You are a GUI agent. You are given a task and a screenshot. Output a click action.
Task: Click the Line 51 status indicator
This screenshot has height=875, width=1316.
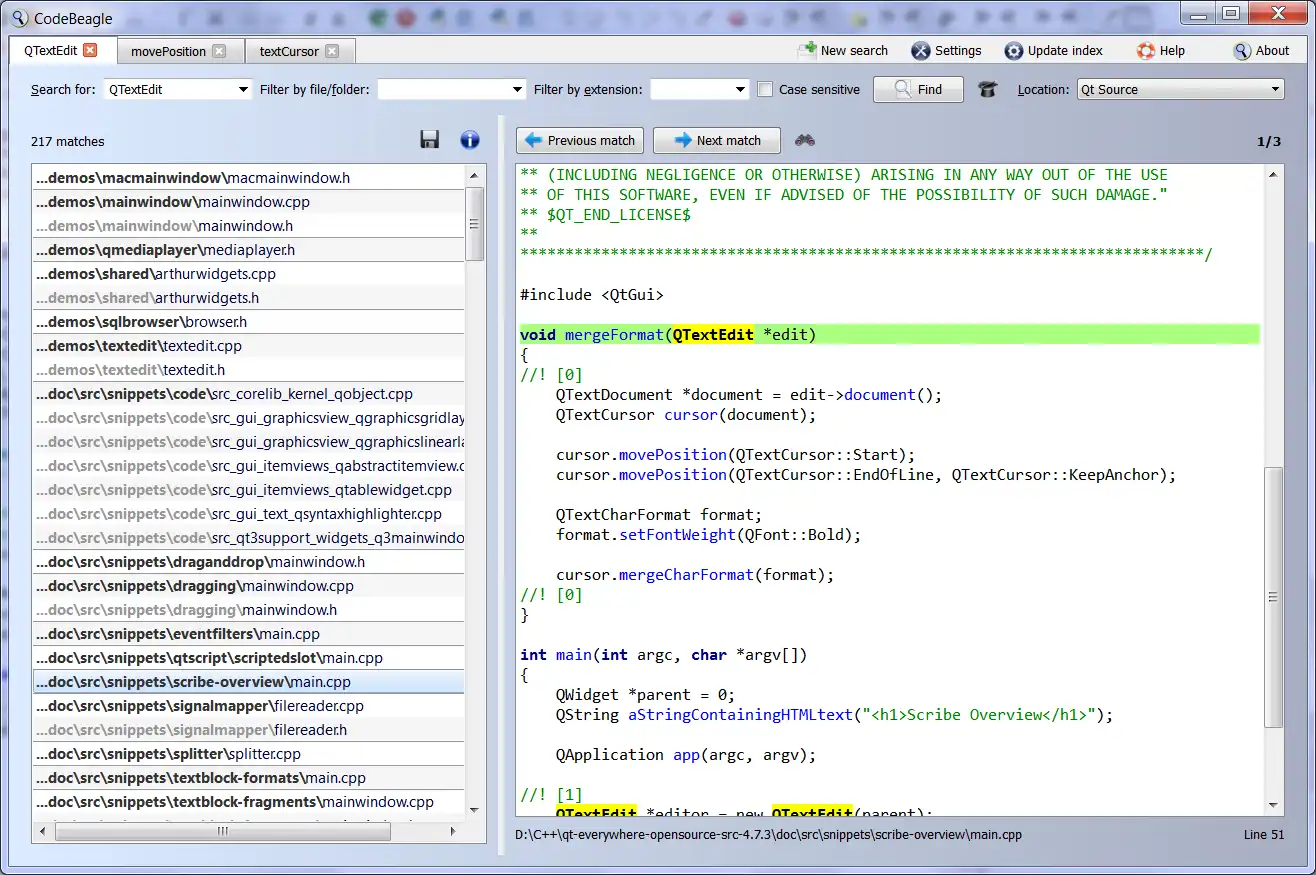[1264, 834]
